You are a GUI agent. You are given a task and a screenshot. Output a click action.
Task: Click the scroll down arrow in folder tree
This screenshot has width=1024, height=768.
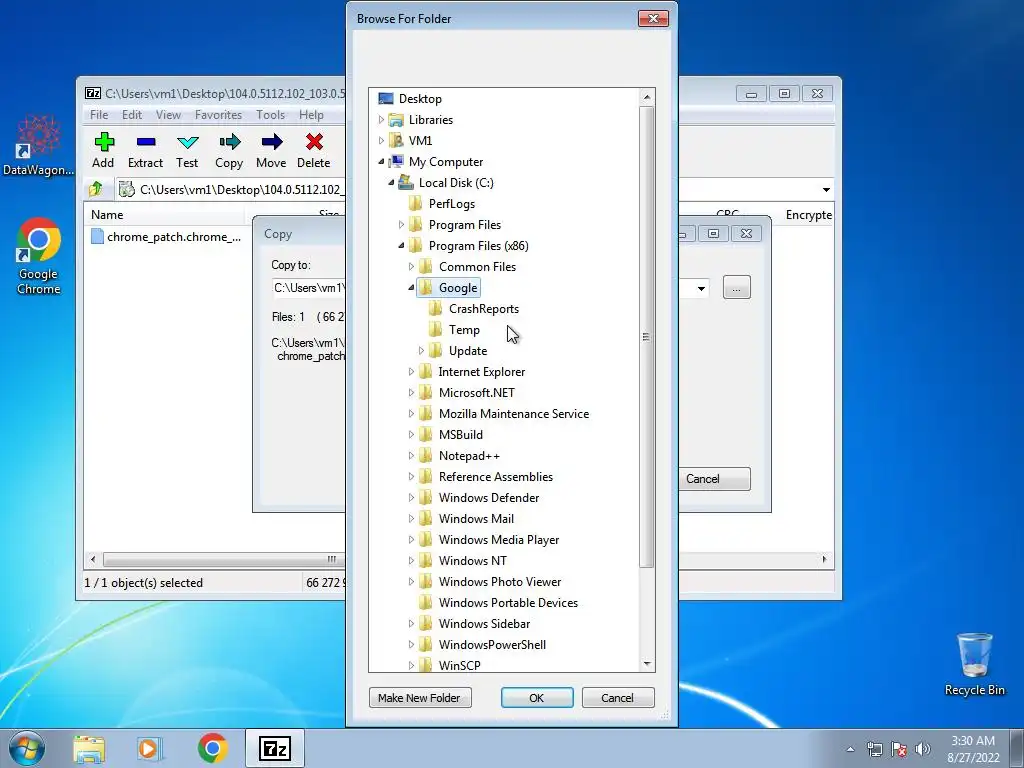[x=647, y=664]
